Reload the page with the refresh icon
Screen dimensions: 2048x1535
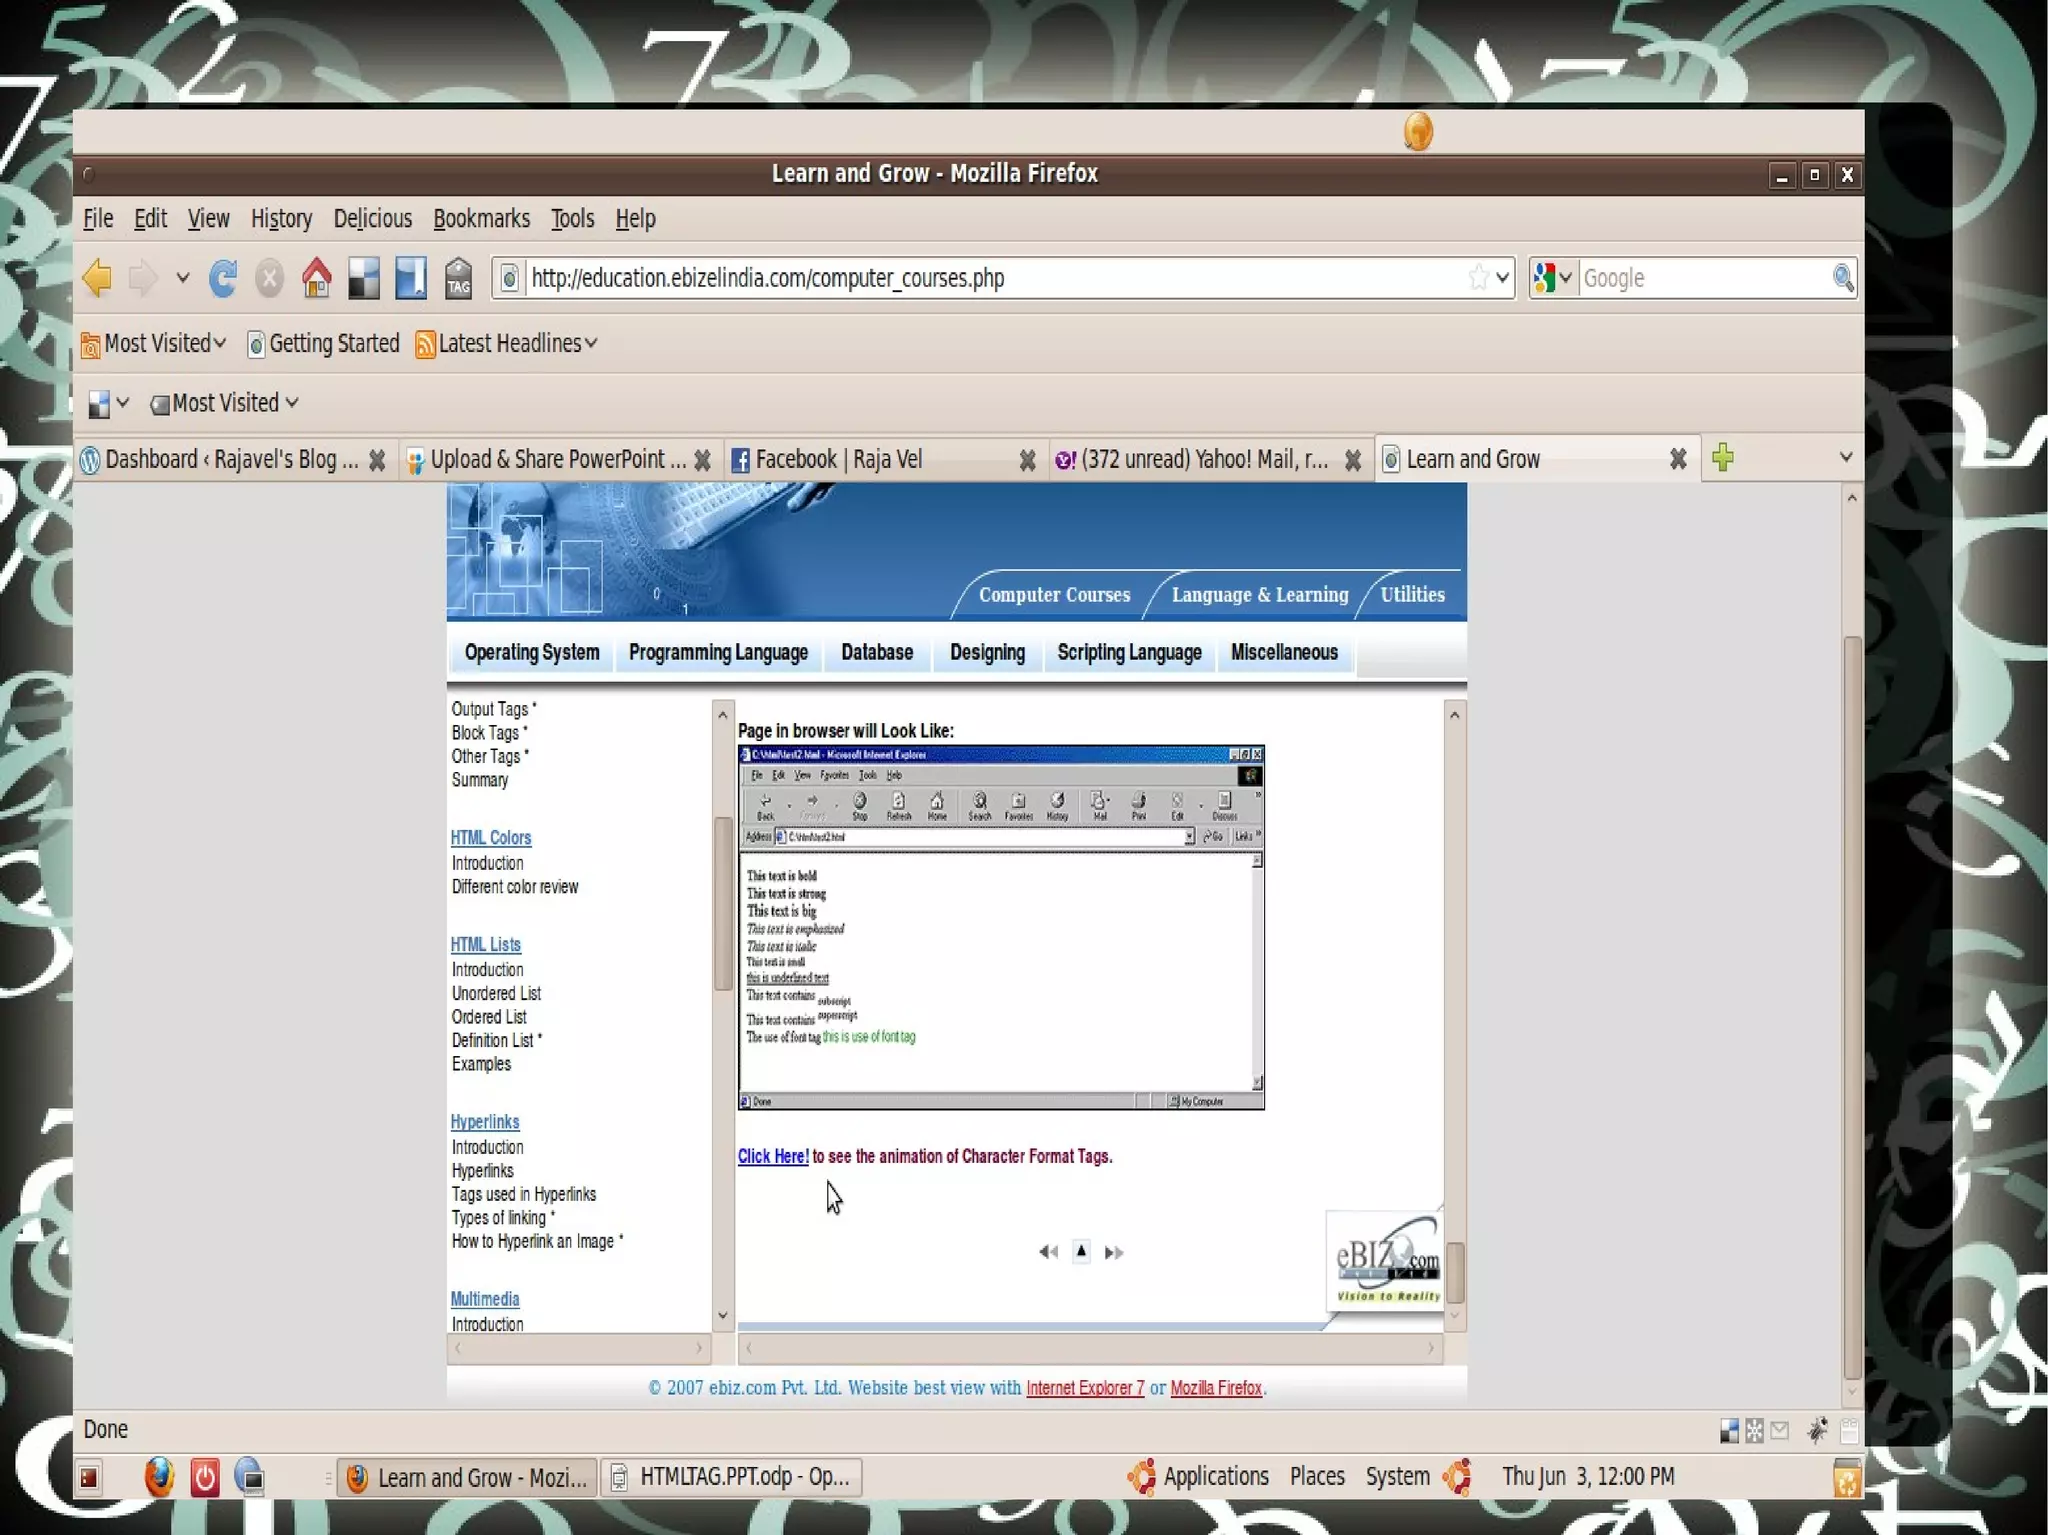coord(222,278)
